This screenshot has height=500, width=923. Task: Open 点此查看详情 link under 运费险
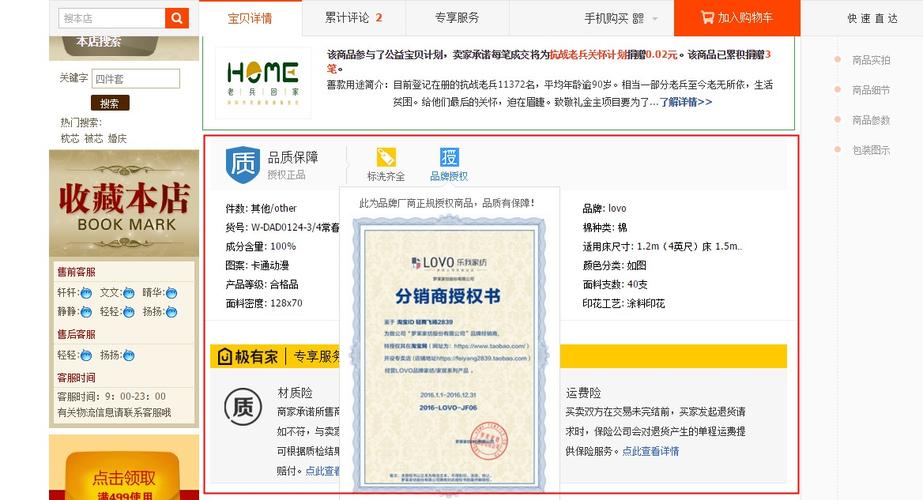click(650, 451)
